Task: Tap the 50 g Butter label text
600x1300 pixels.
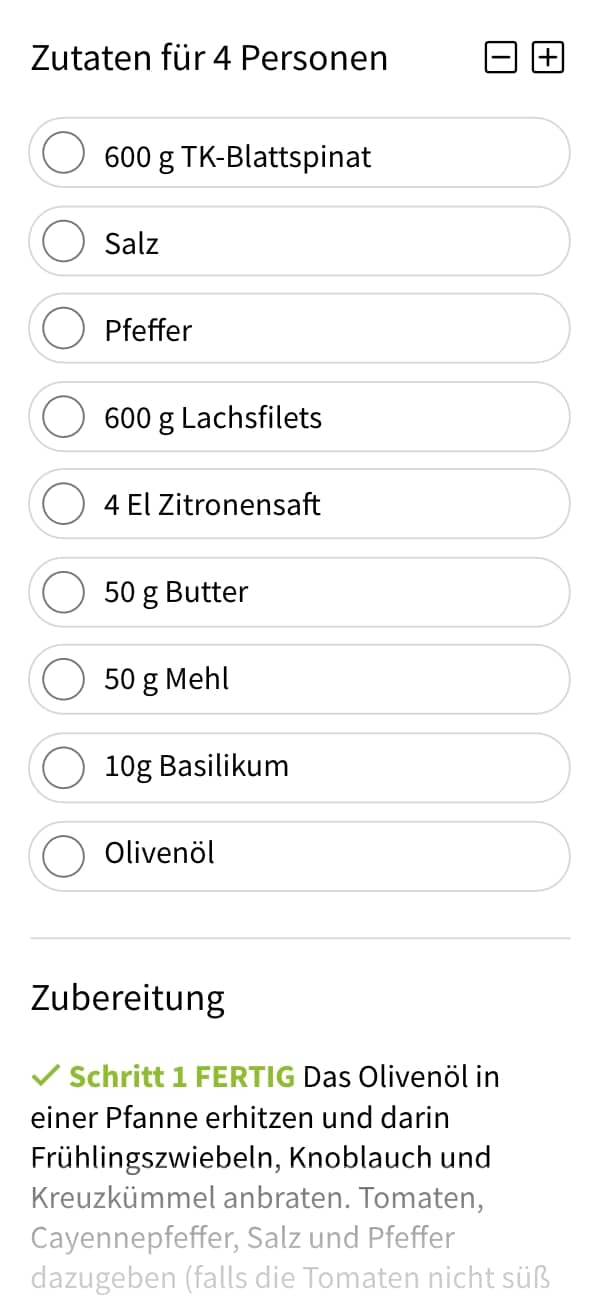Action: pyautogui.click(x=176, y=592)
